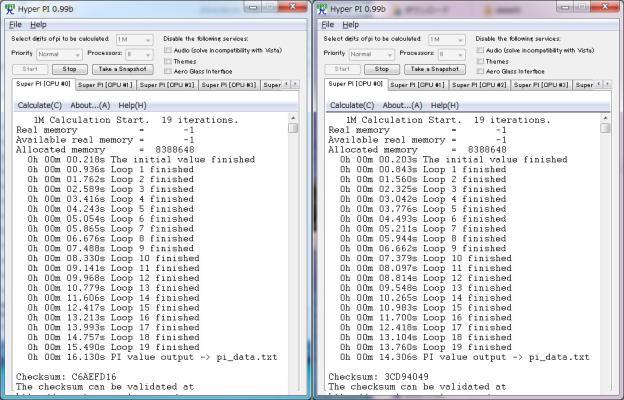Image resolution: width=624 pixels, height=400 pixels.
Task: Expand the digits of pi dropdown in left window
Action: pos(135,40)
